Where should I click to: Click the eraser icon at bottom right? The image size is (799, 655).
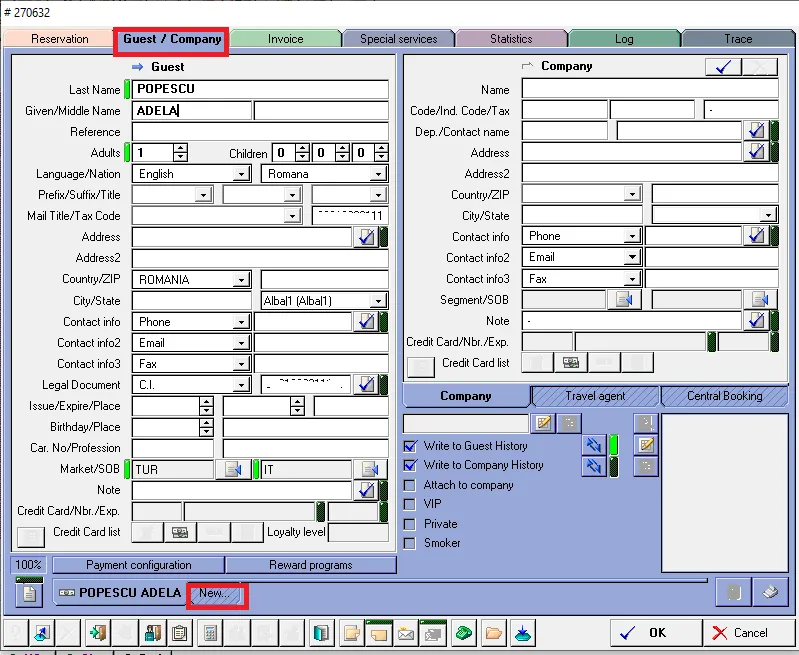coord(769,592)
